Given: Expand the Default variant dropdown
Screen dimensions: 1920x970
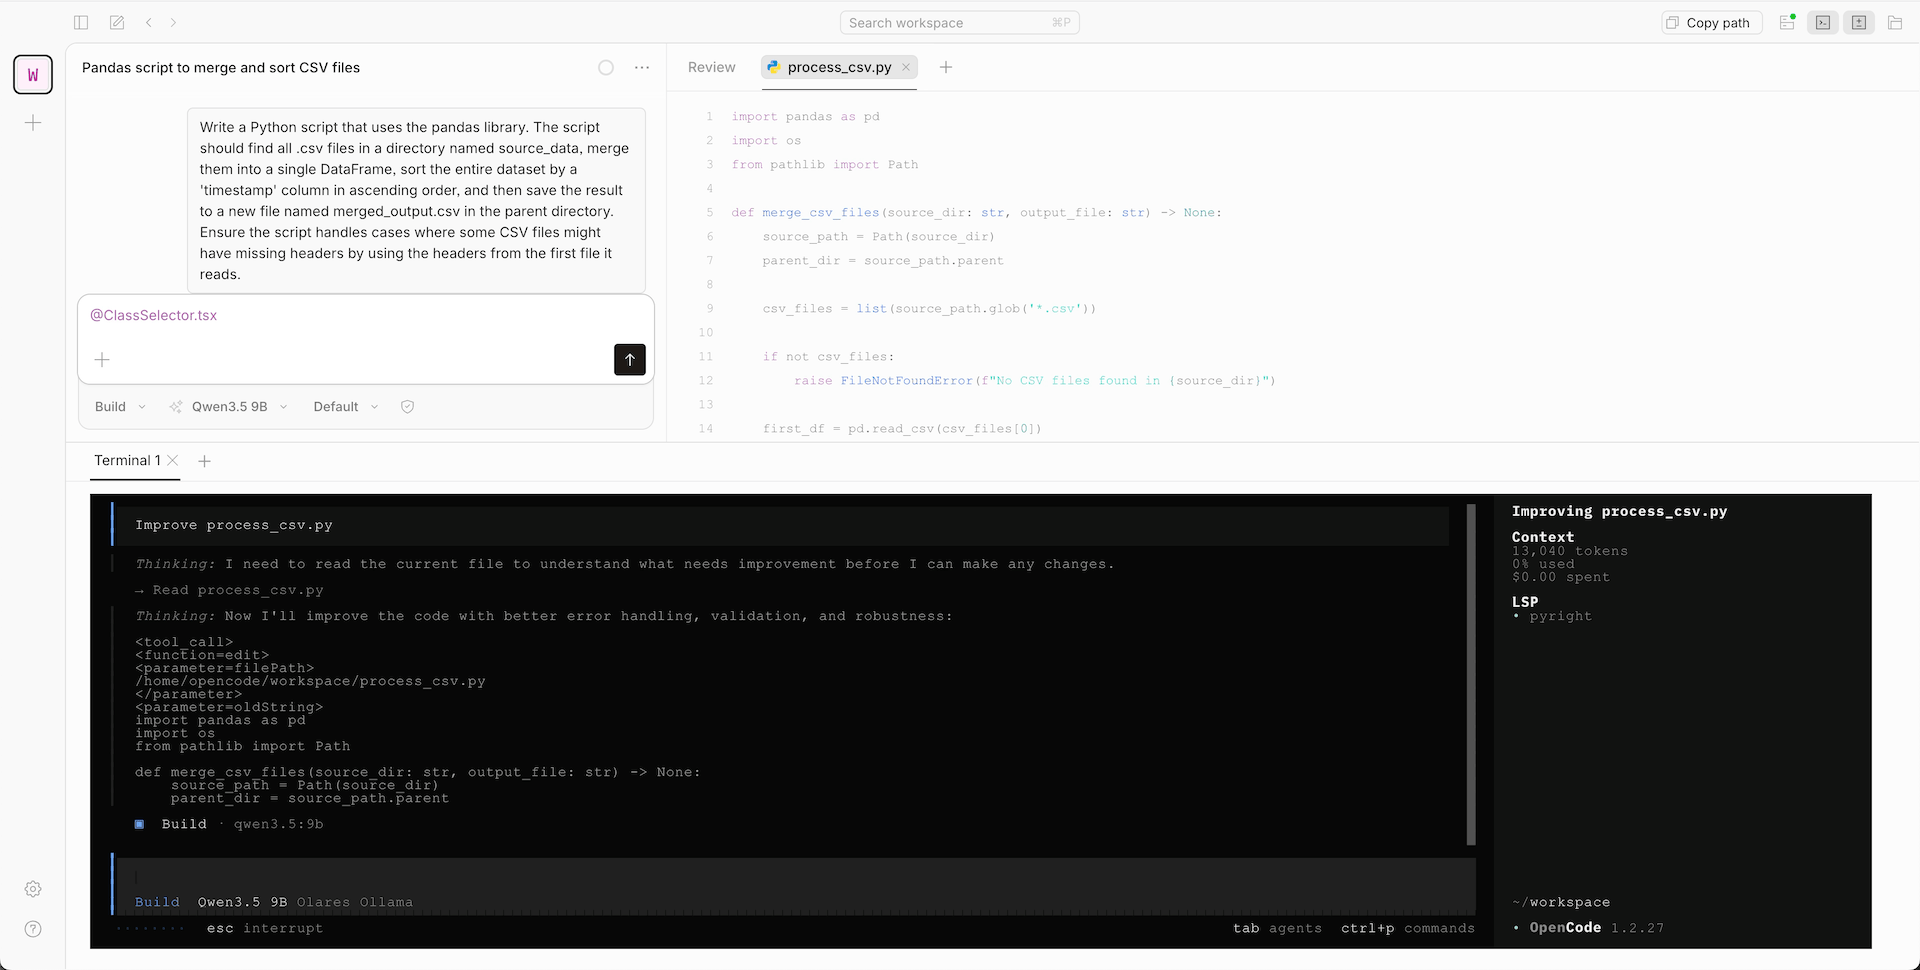Looking at the screenshot, I should click(x=345, y=407).
